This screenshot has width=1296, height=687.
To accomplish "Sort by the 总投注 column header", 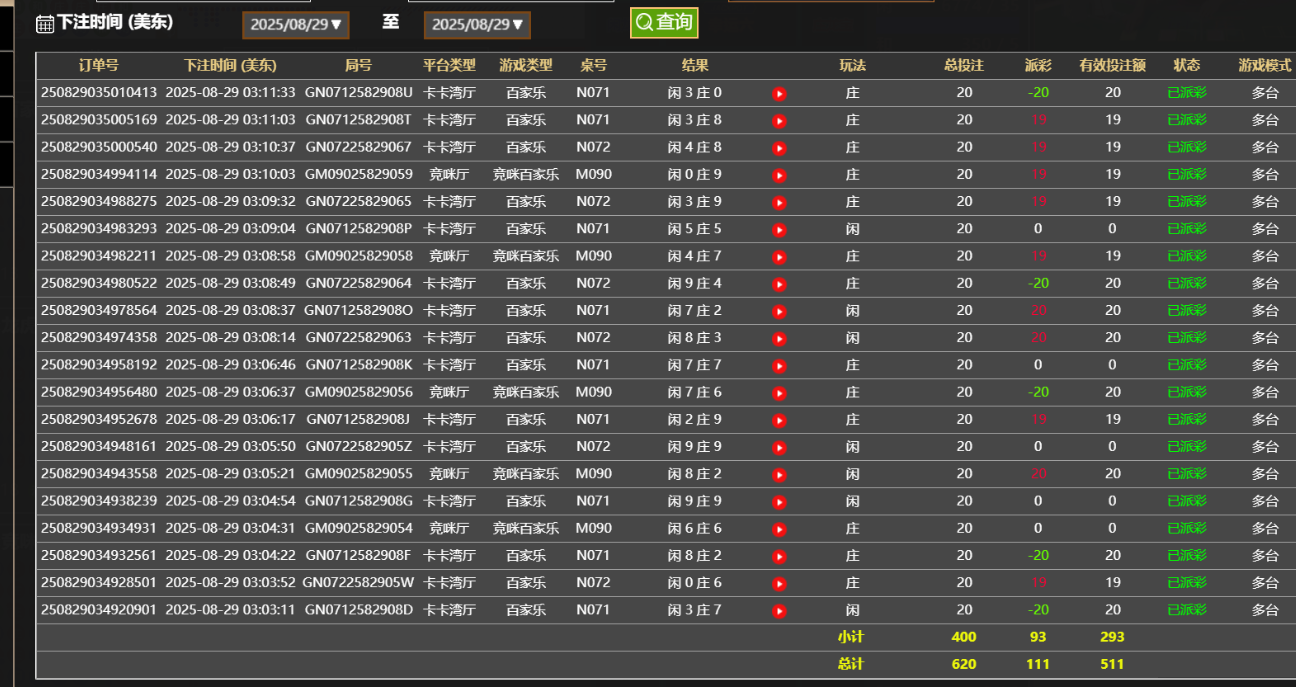I will click(963, 65).
